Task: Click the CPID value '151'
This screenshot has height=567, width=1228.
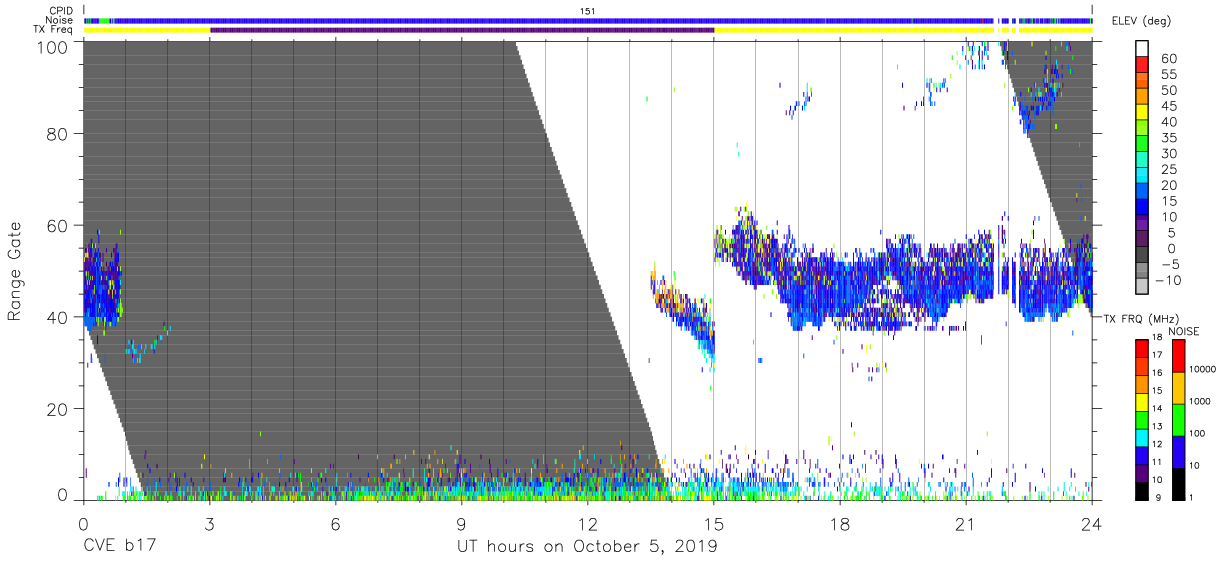Action: click(588, 11)
